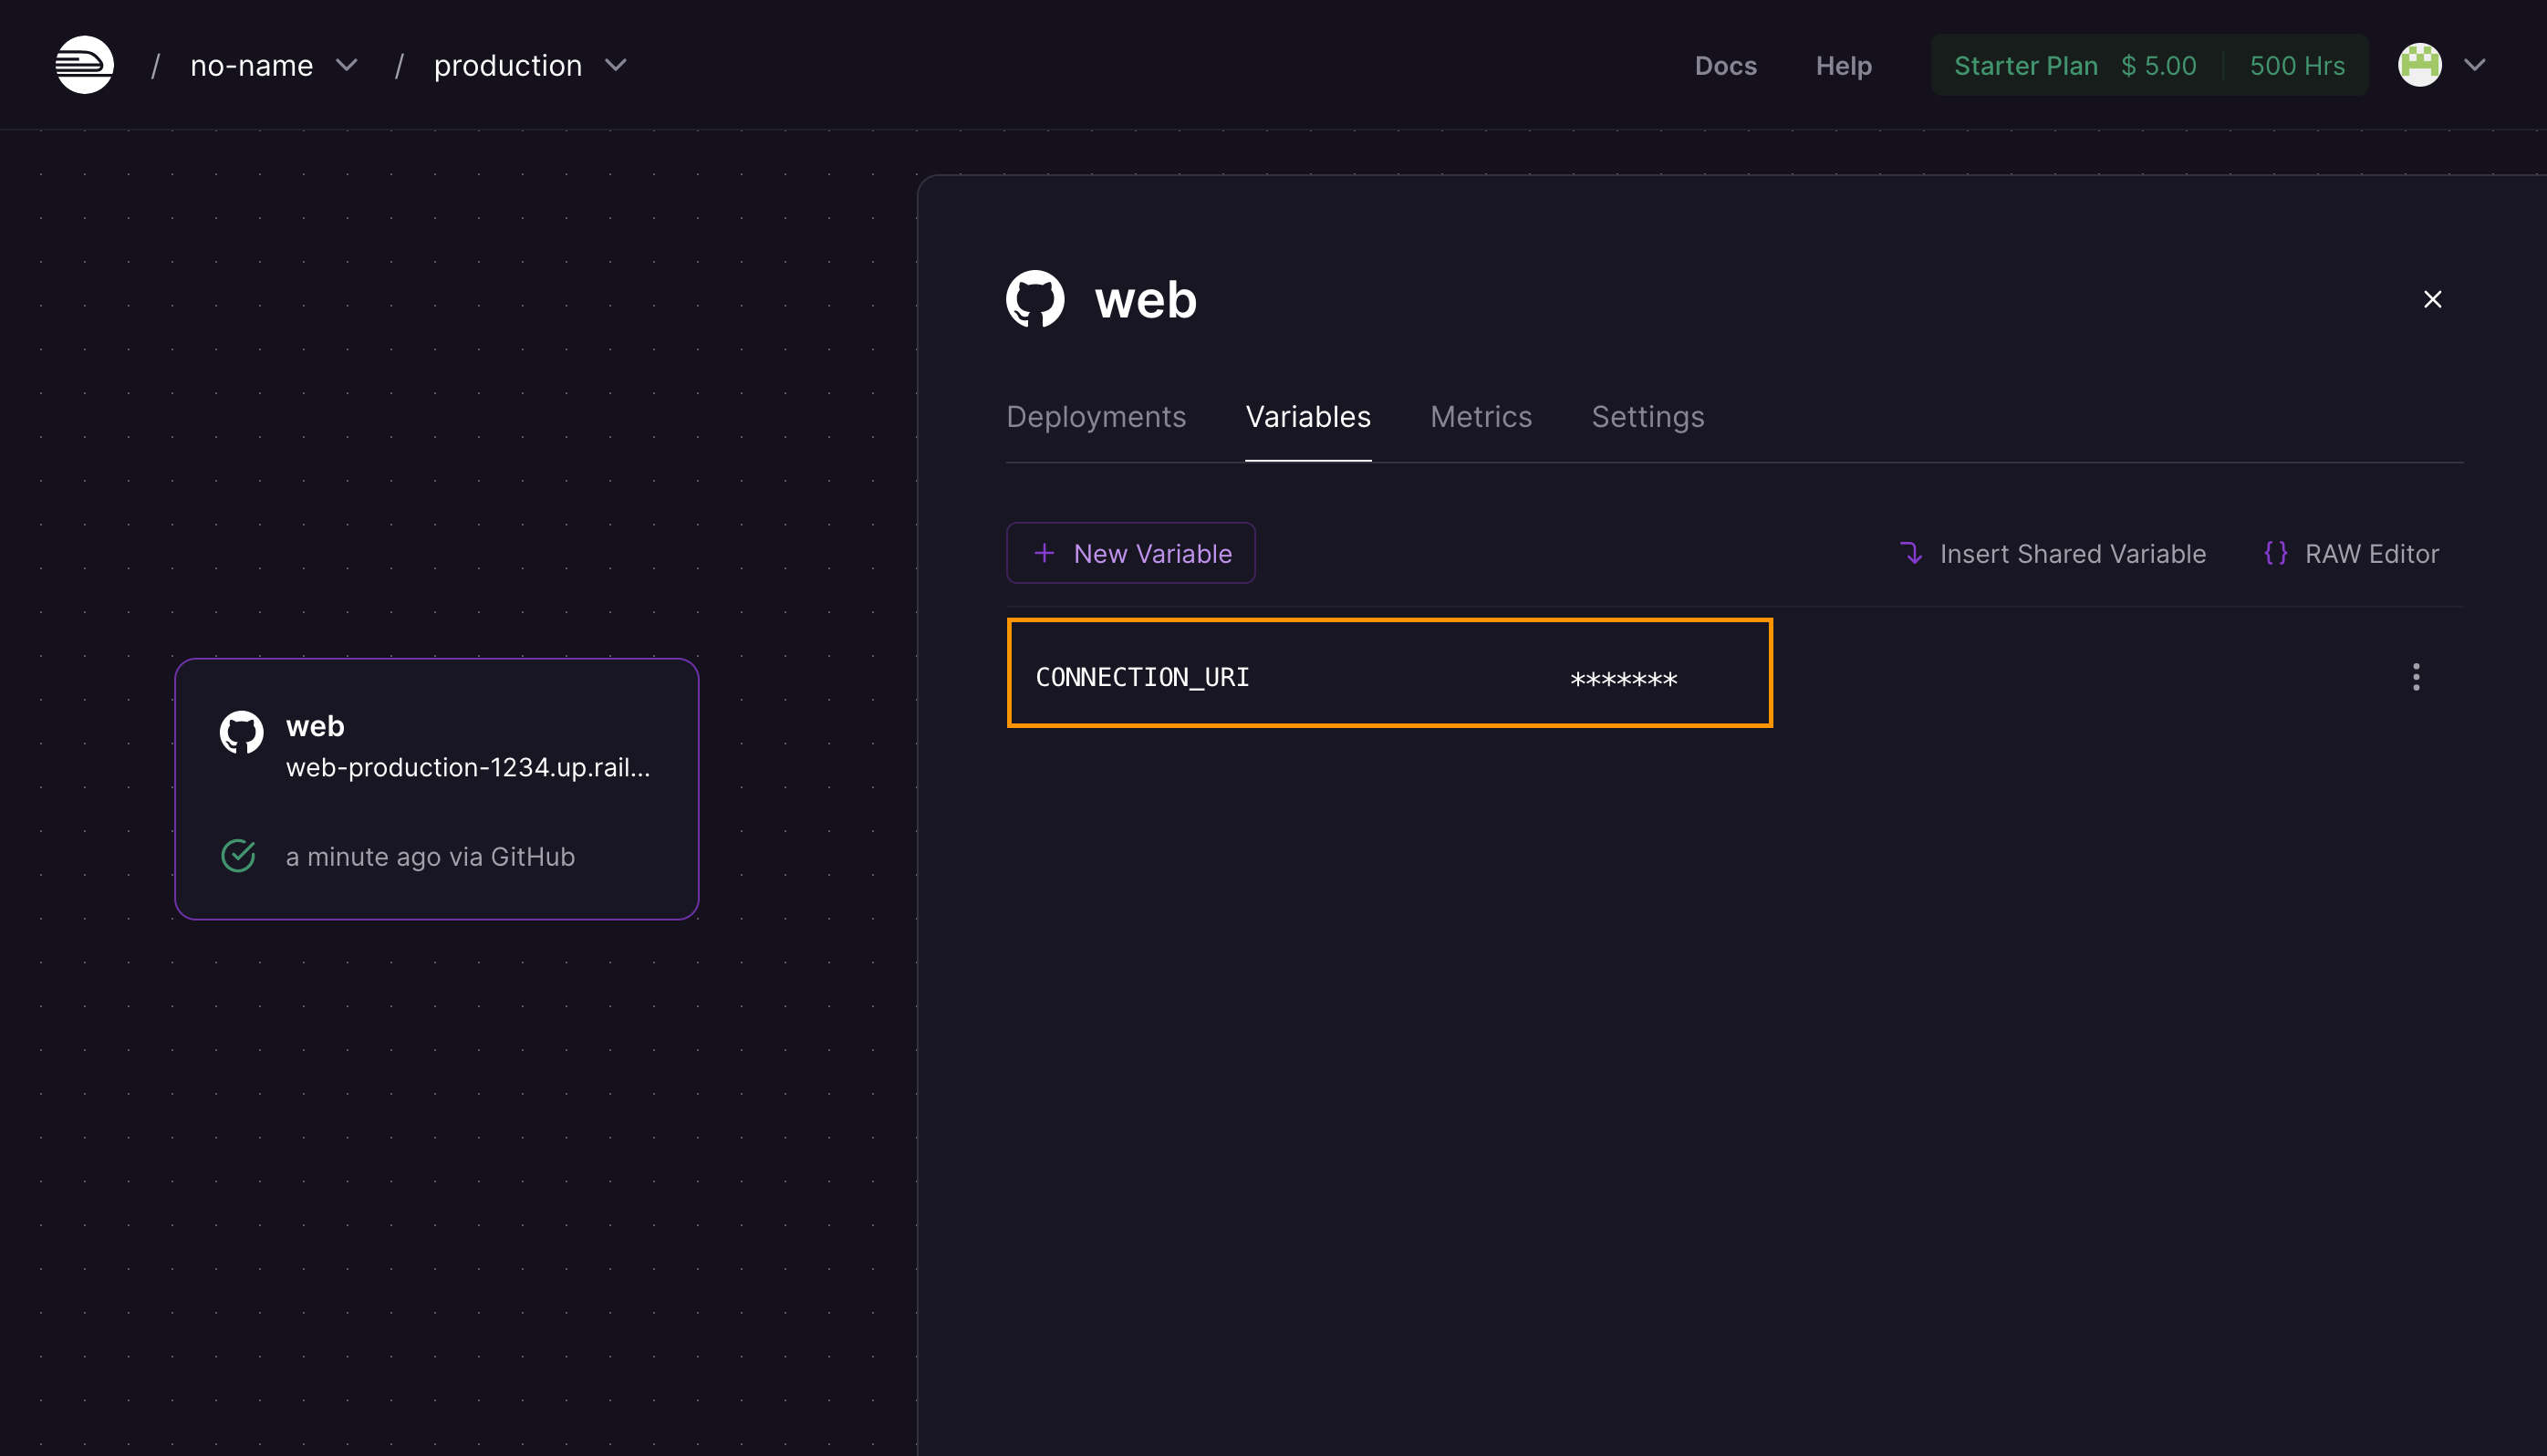Screen dimensions: 2547x1456
Task: Click the GitHub icon beside the web panel title
Action: pyautogui.click(x=1035, y=297)
